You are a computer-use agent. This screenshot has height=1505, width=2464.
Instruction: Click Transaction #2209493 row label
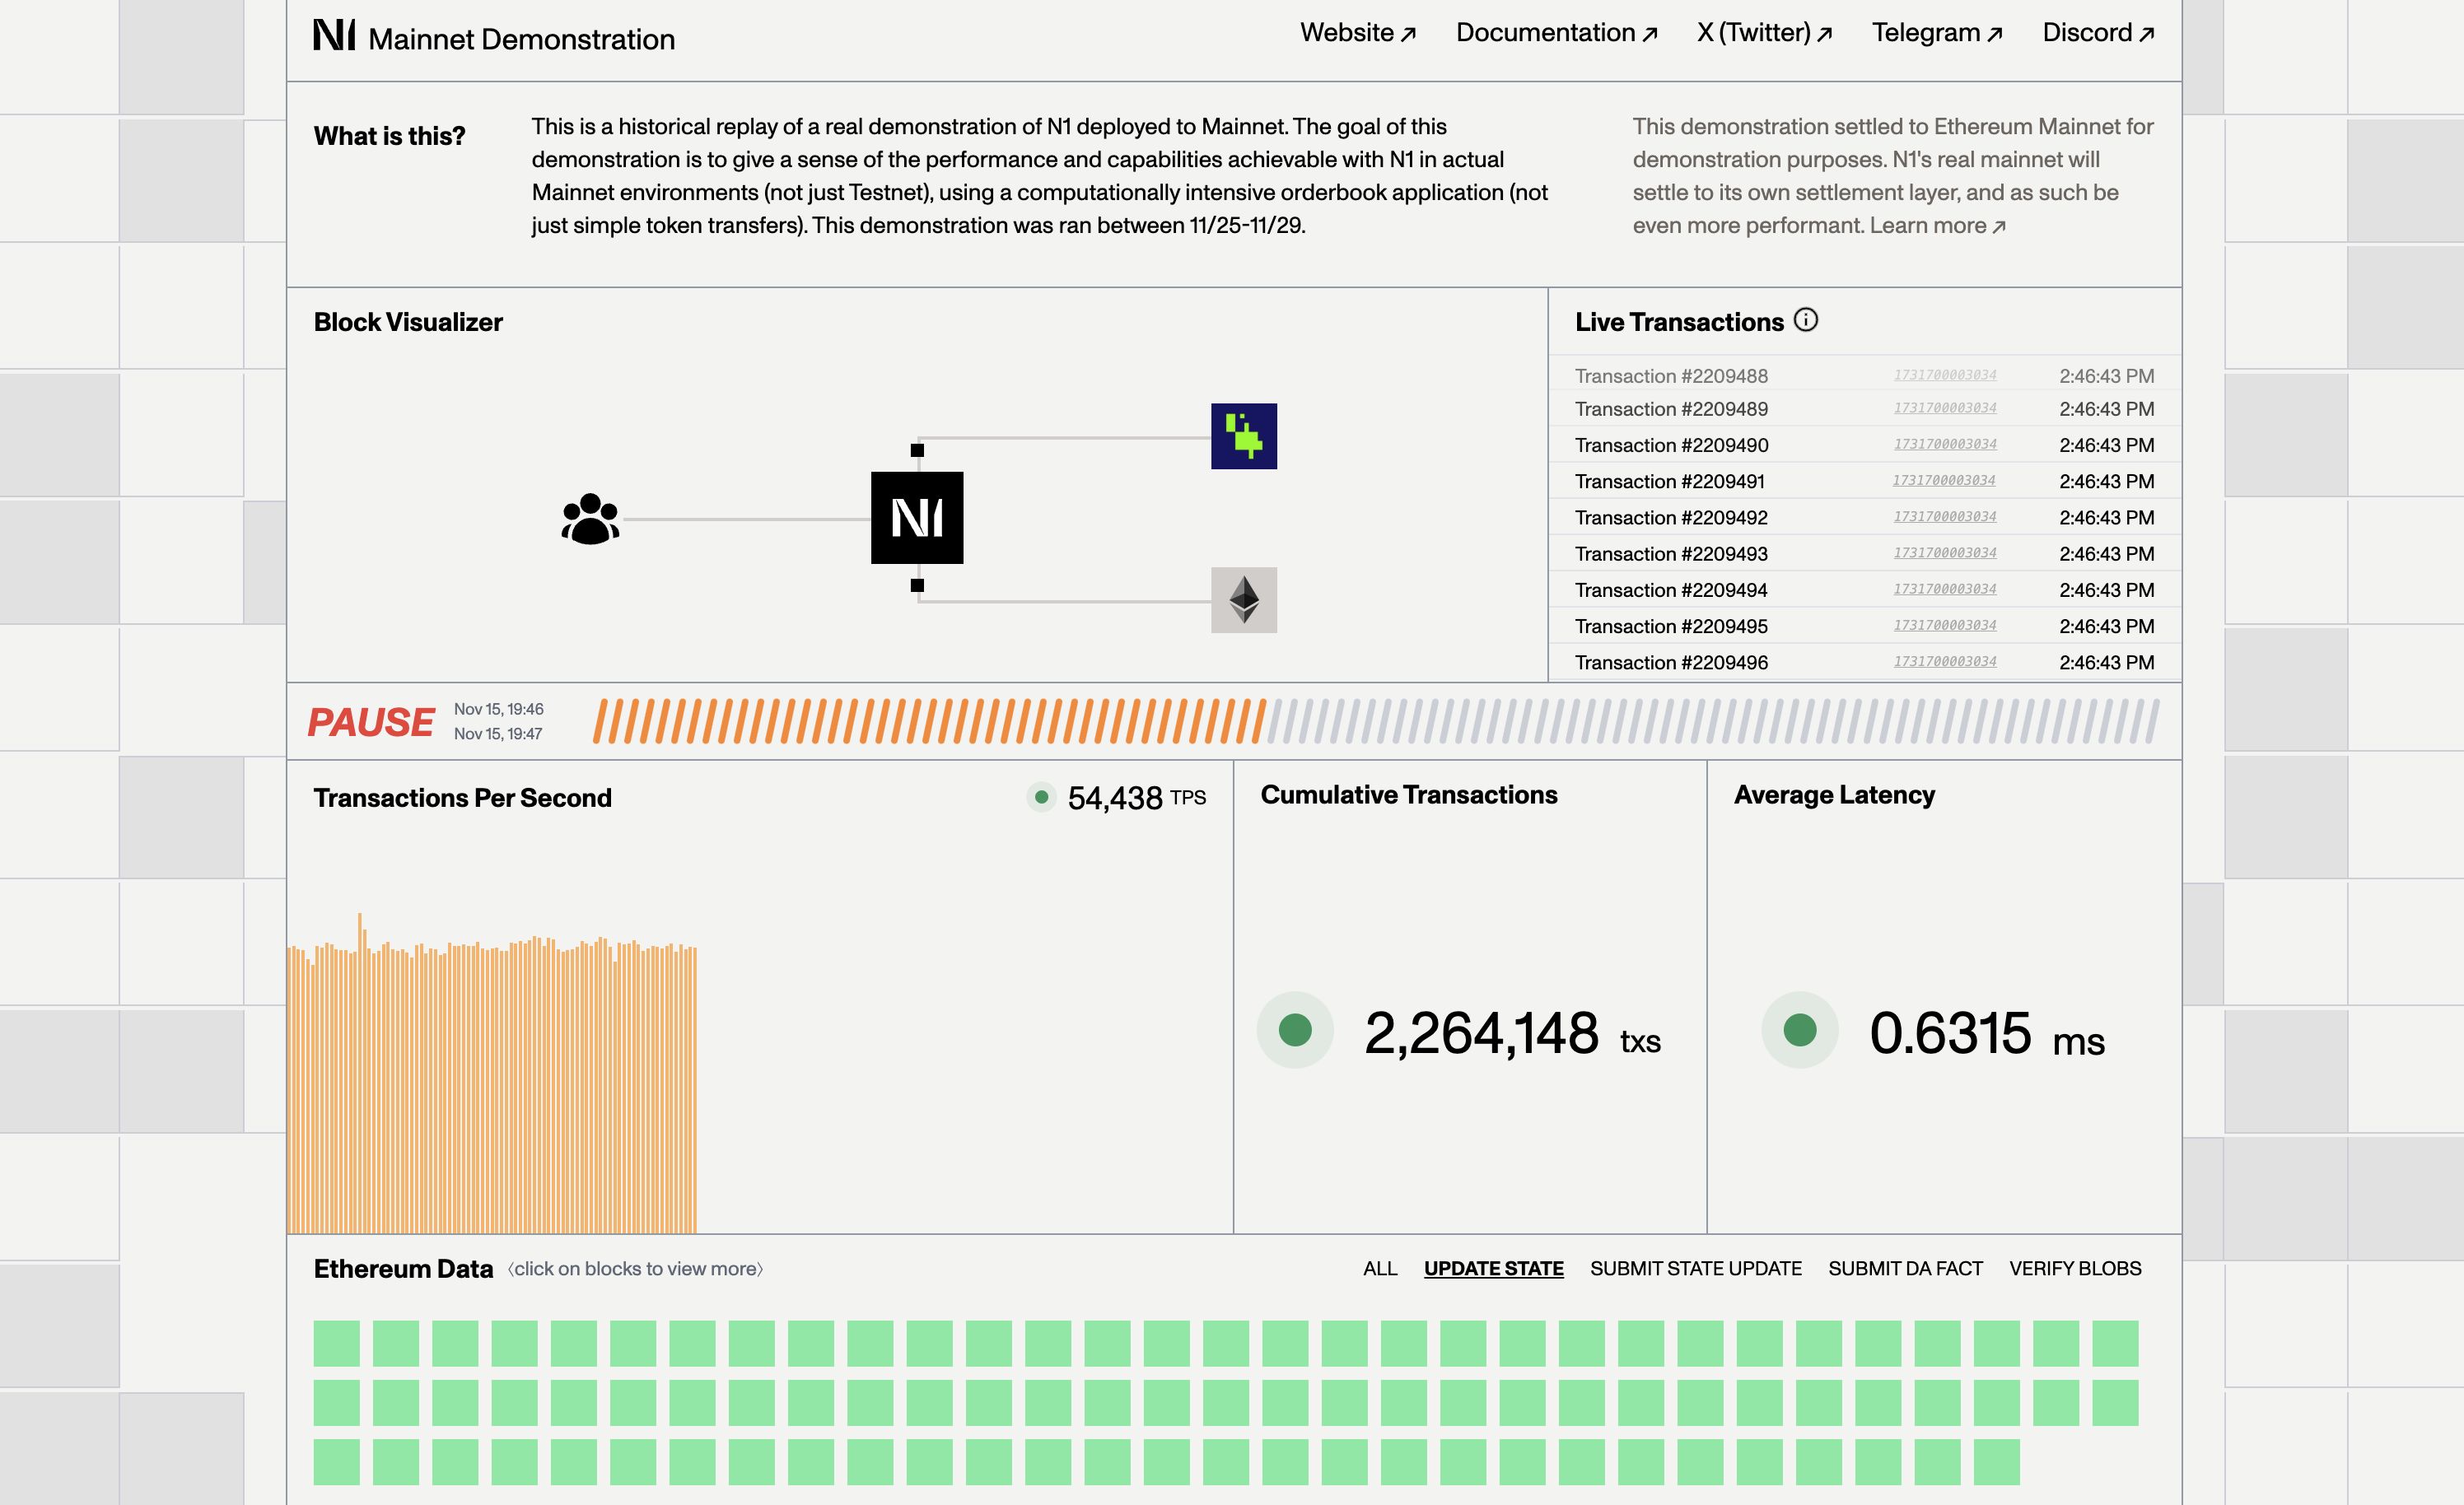tap(1671, 554)
